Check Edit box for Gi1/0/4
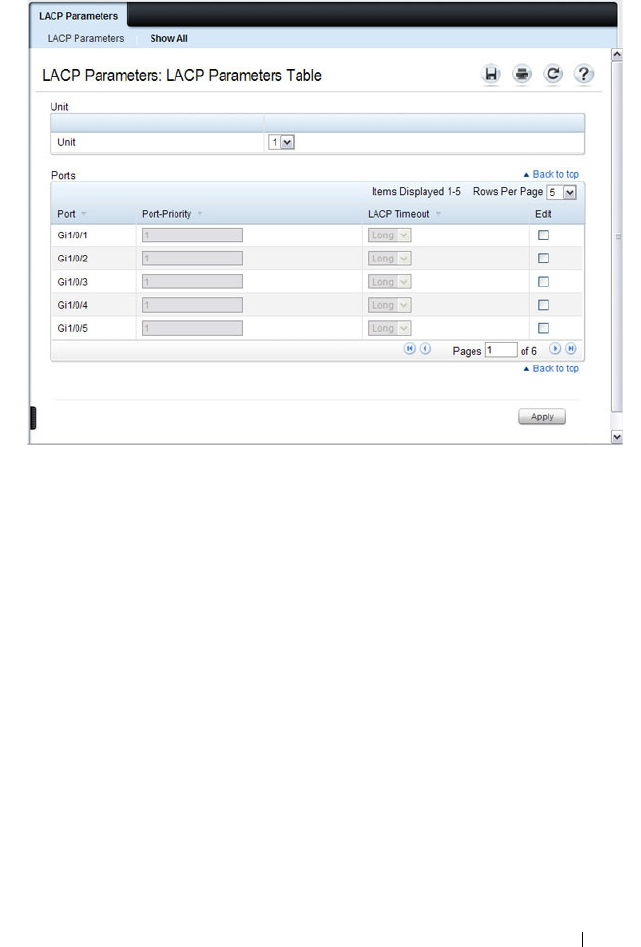This screenshot has height=947, width=641. pos(543,305)
